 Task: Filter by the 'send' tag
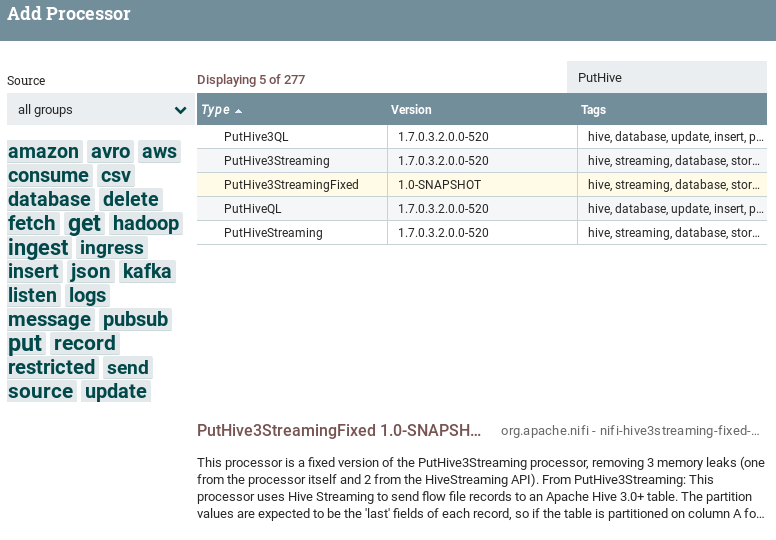click(x=128, y=367)
